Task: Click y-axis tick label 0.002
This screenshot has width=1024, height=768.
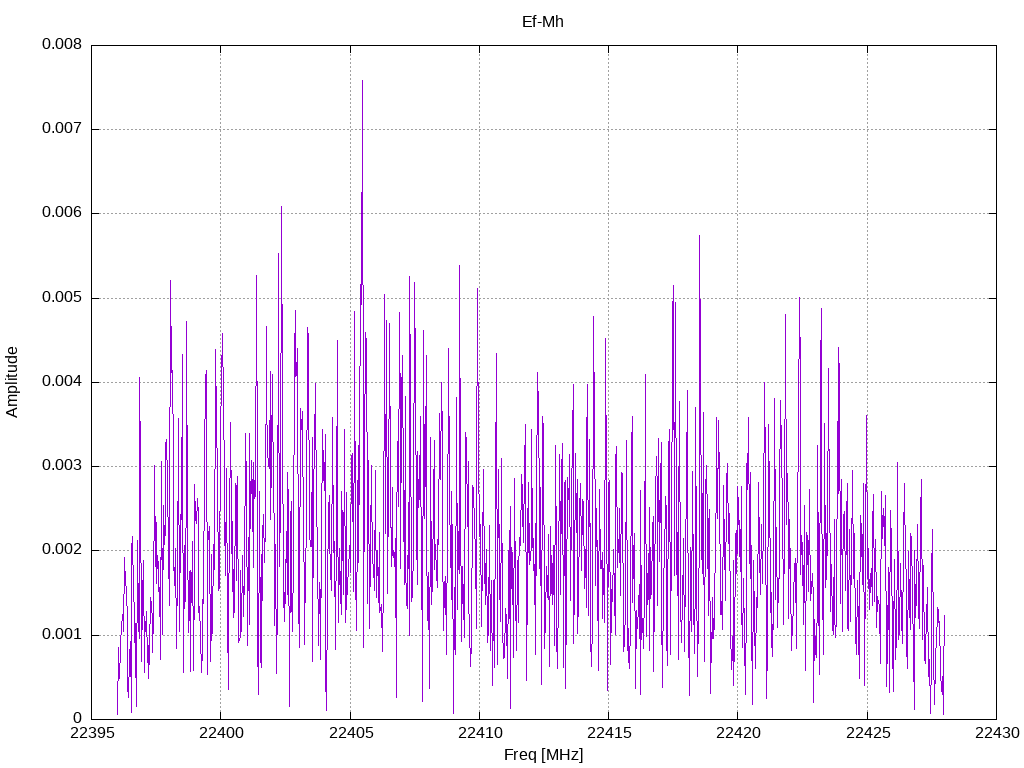Action: (x=62, y=550)
